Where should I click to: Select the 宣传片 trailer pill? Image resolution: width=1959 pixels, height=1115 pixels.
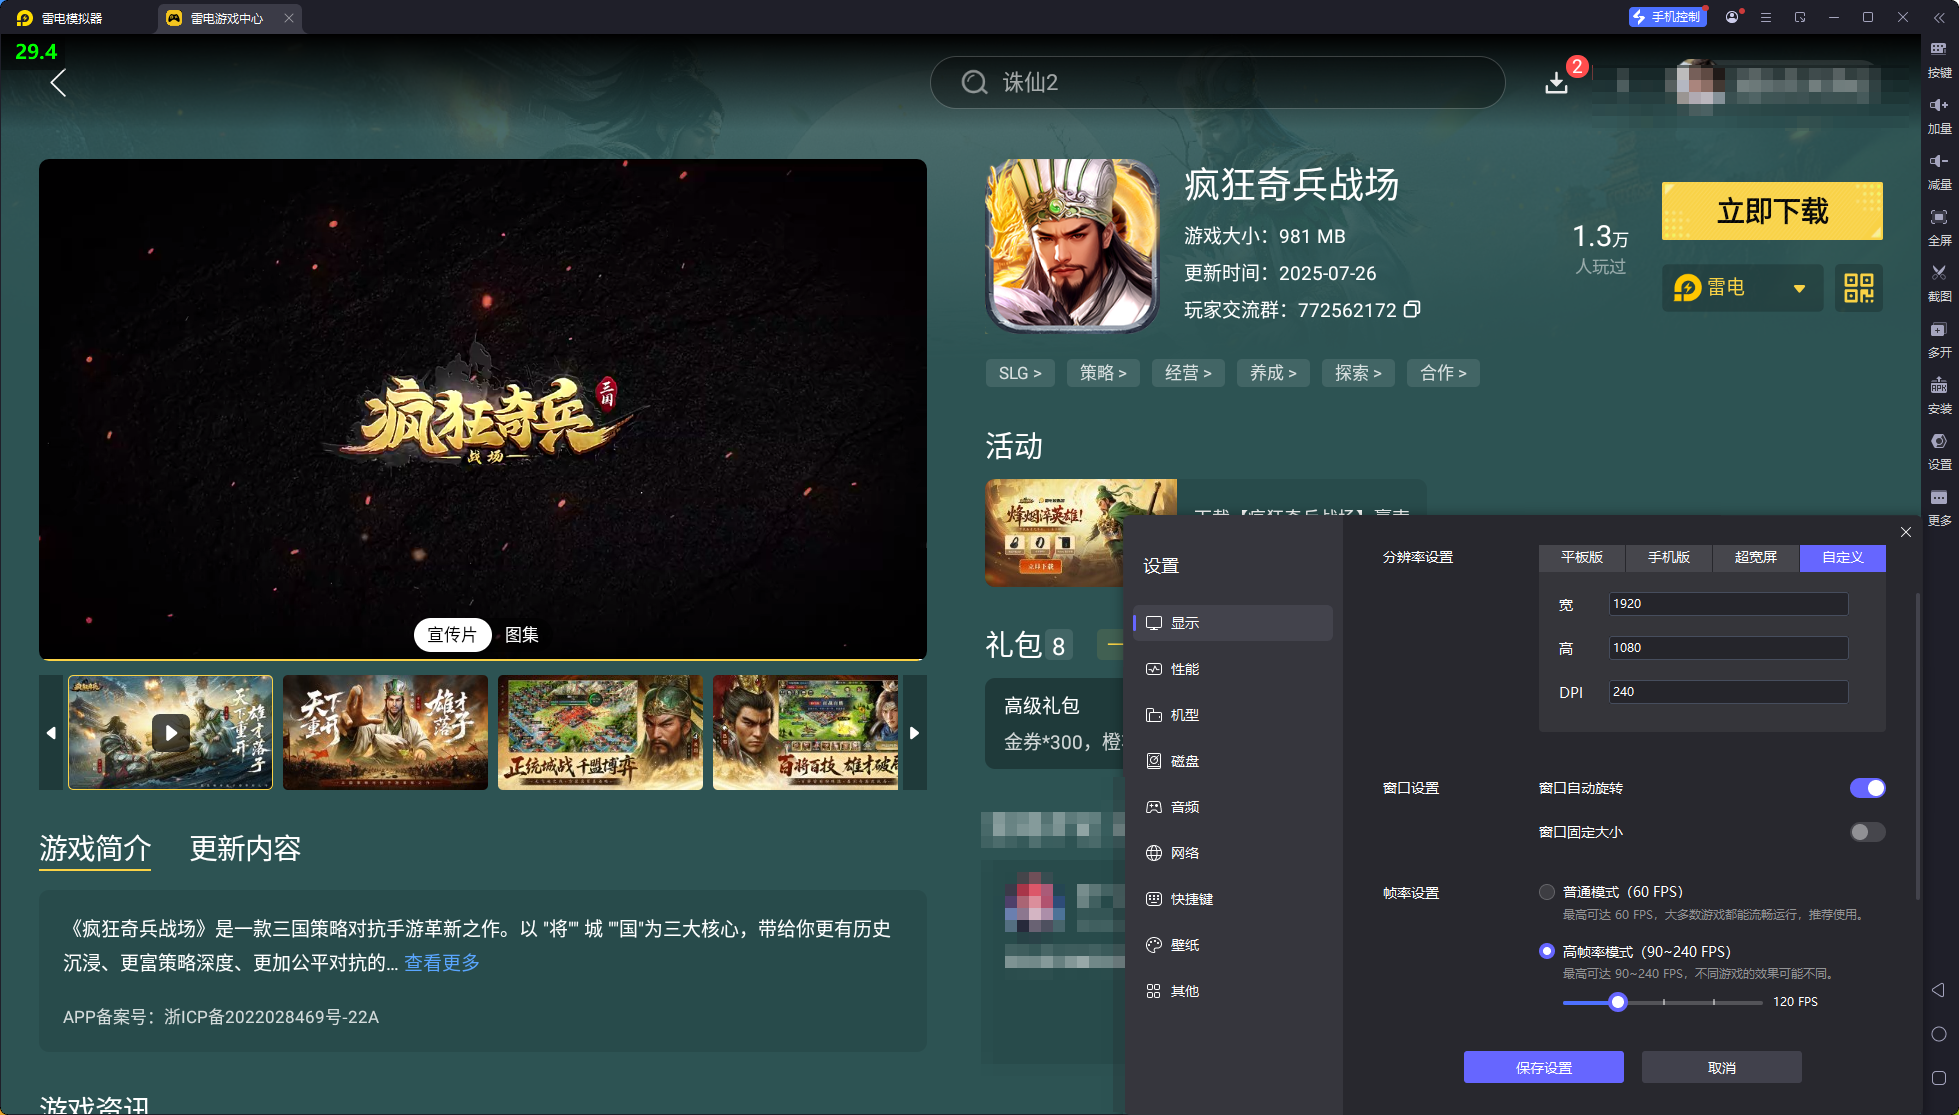452,635
